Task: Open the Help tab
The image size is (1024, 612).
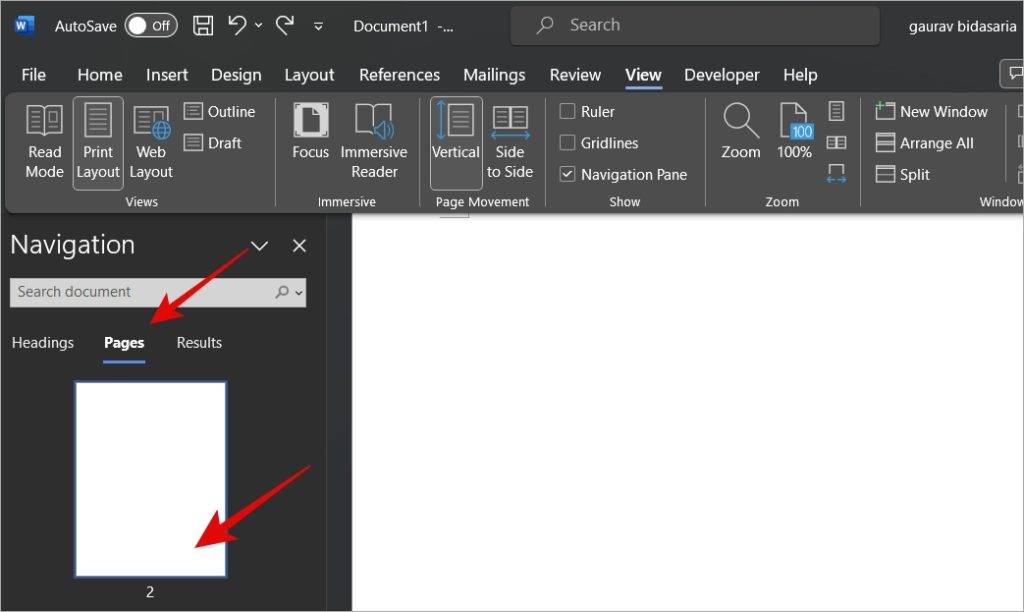Action: point(800,75)
